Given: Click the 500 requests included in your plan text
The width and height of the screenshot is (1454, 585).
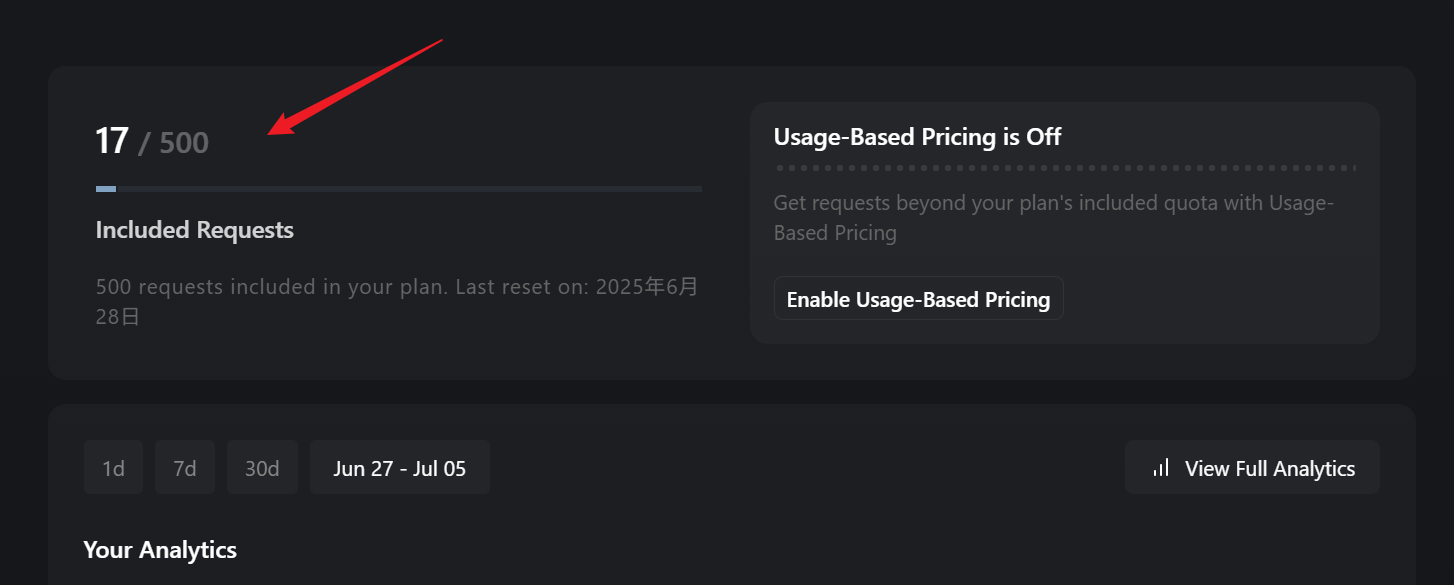Looking at the screenshot, I should coord(270,287).
